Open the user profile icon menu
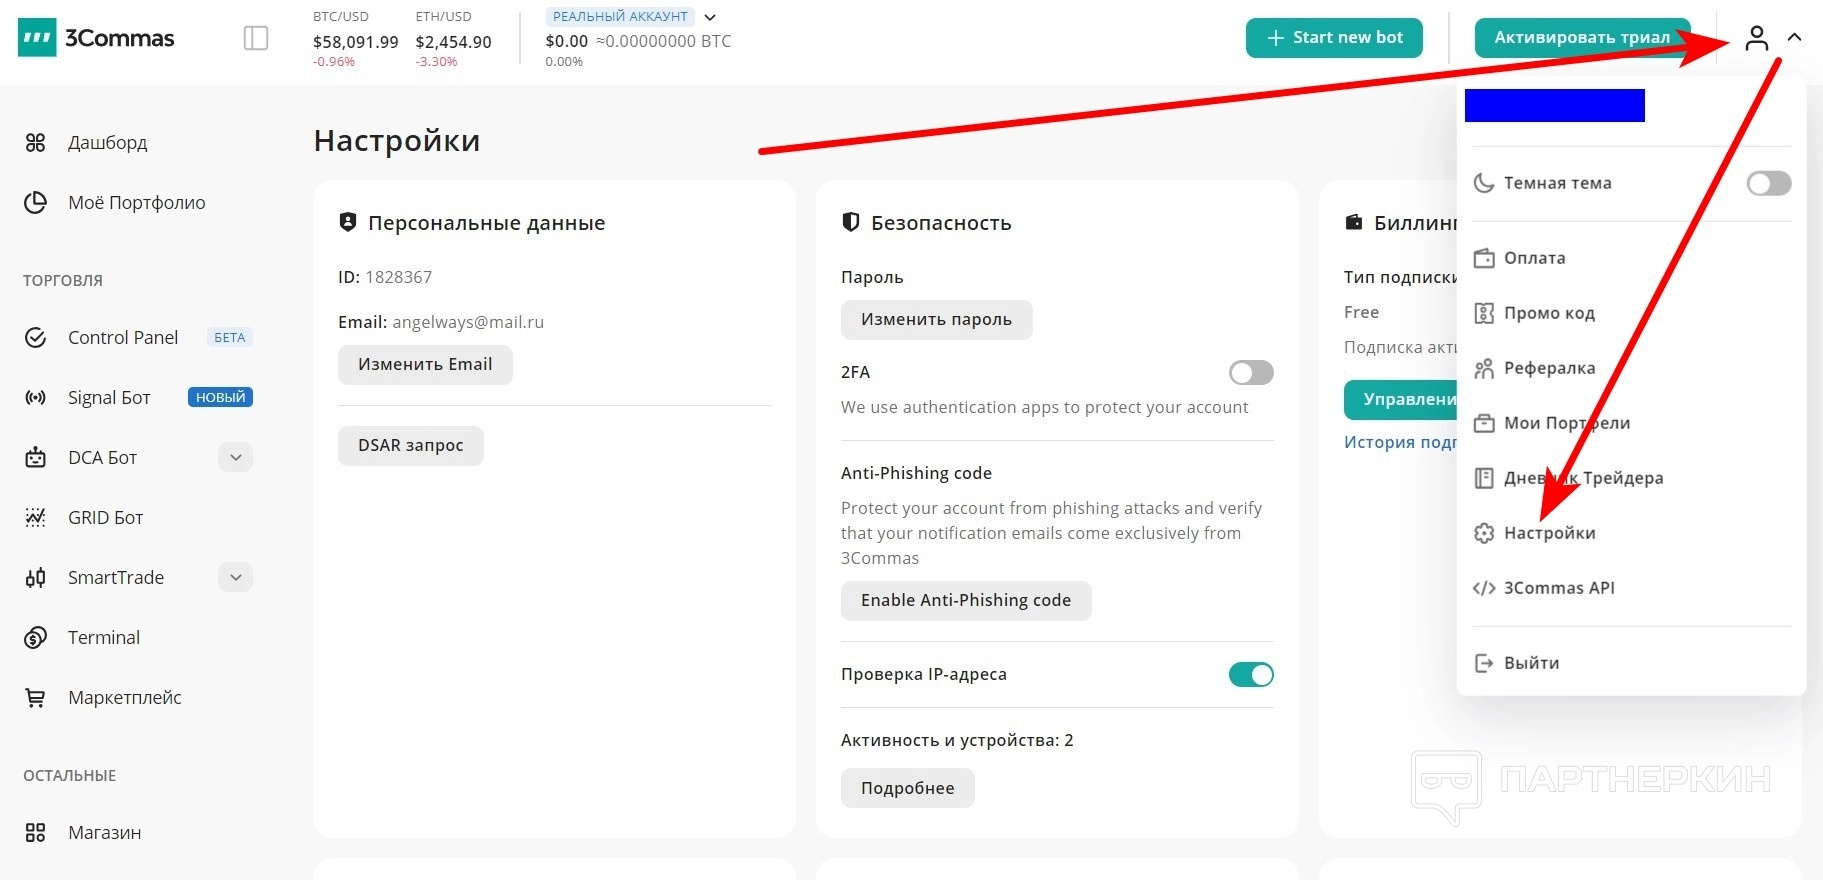This screenshot has width=1823, height=880. click(x=1757, y=38)
